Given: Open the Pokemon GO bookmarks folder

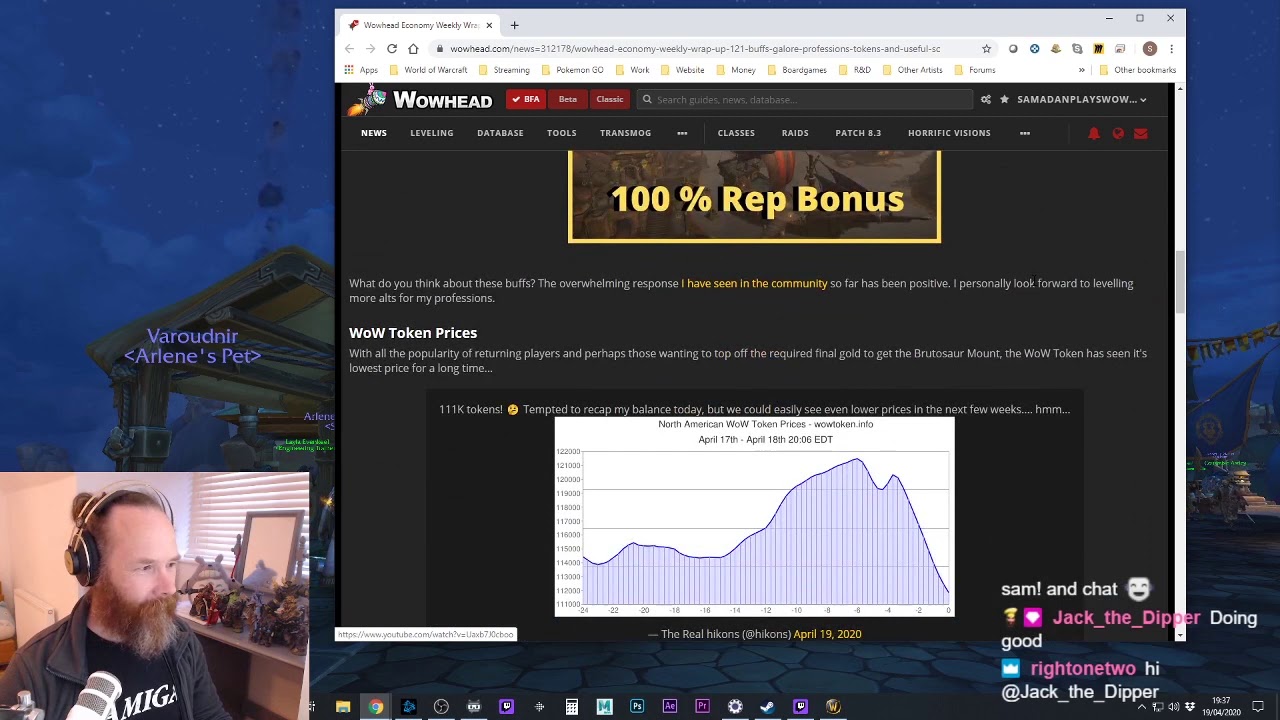Looking at the screenshot, I should [x=572, y=70].
